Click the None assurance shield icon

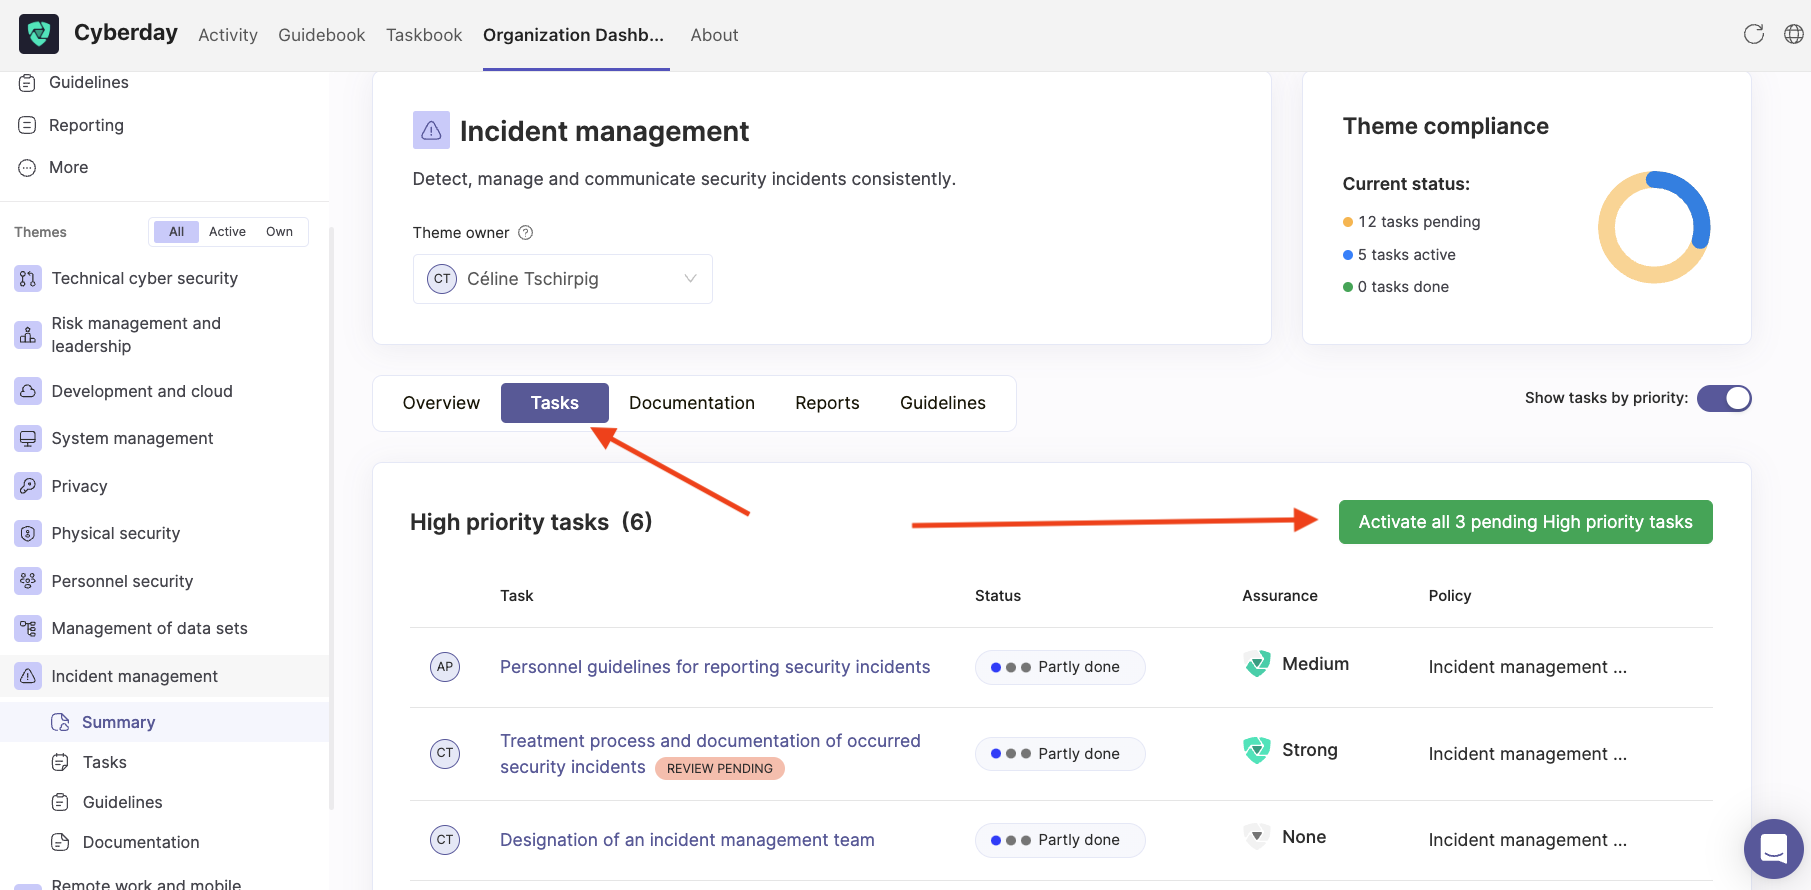[1257, 836]
